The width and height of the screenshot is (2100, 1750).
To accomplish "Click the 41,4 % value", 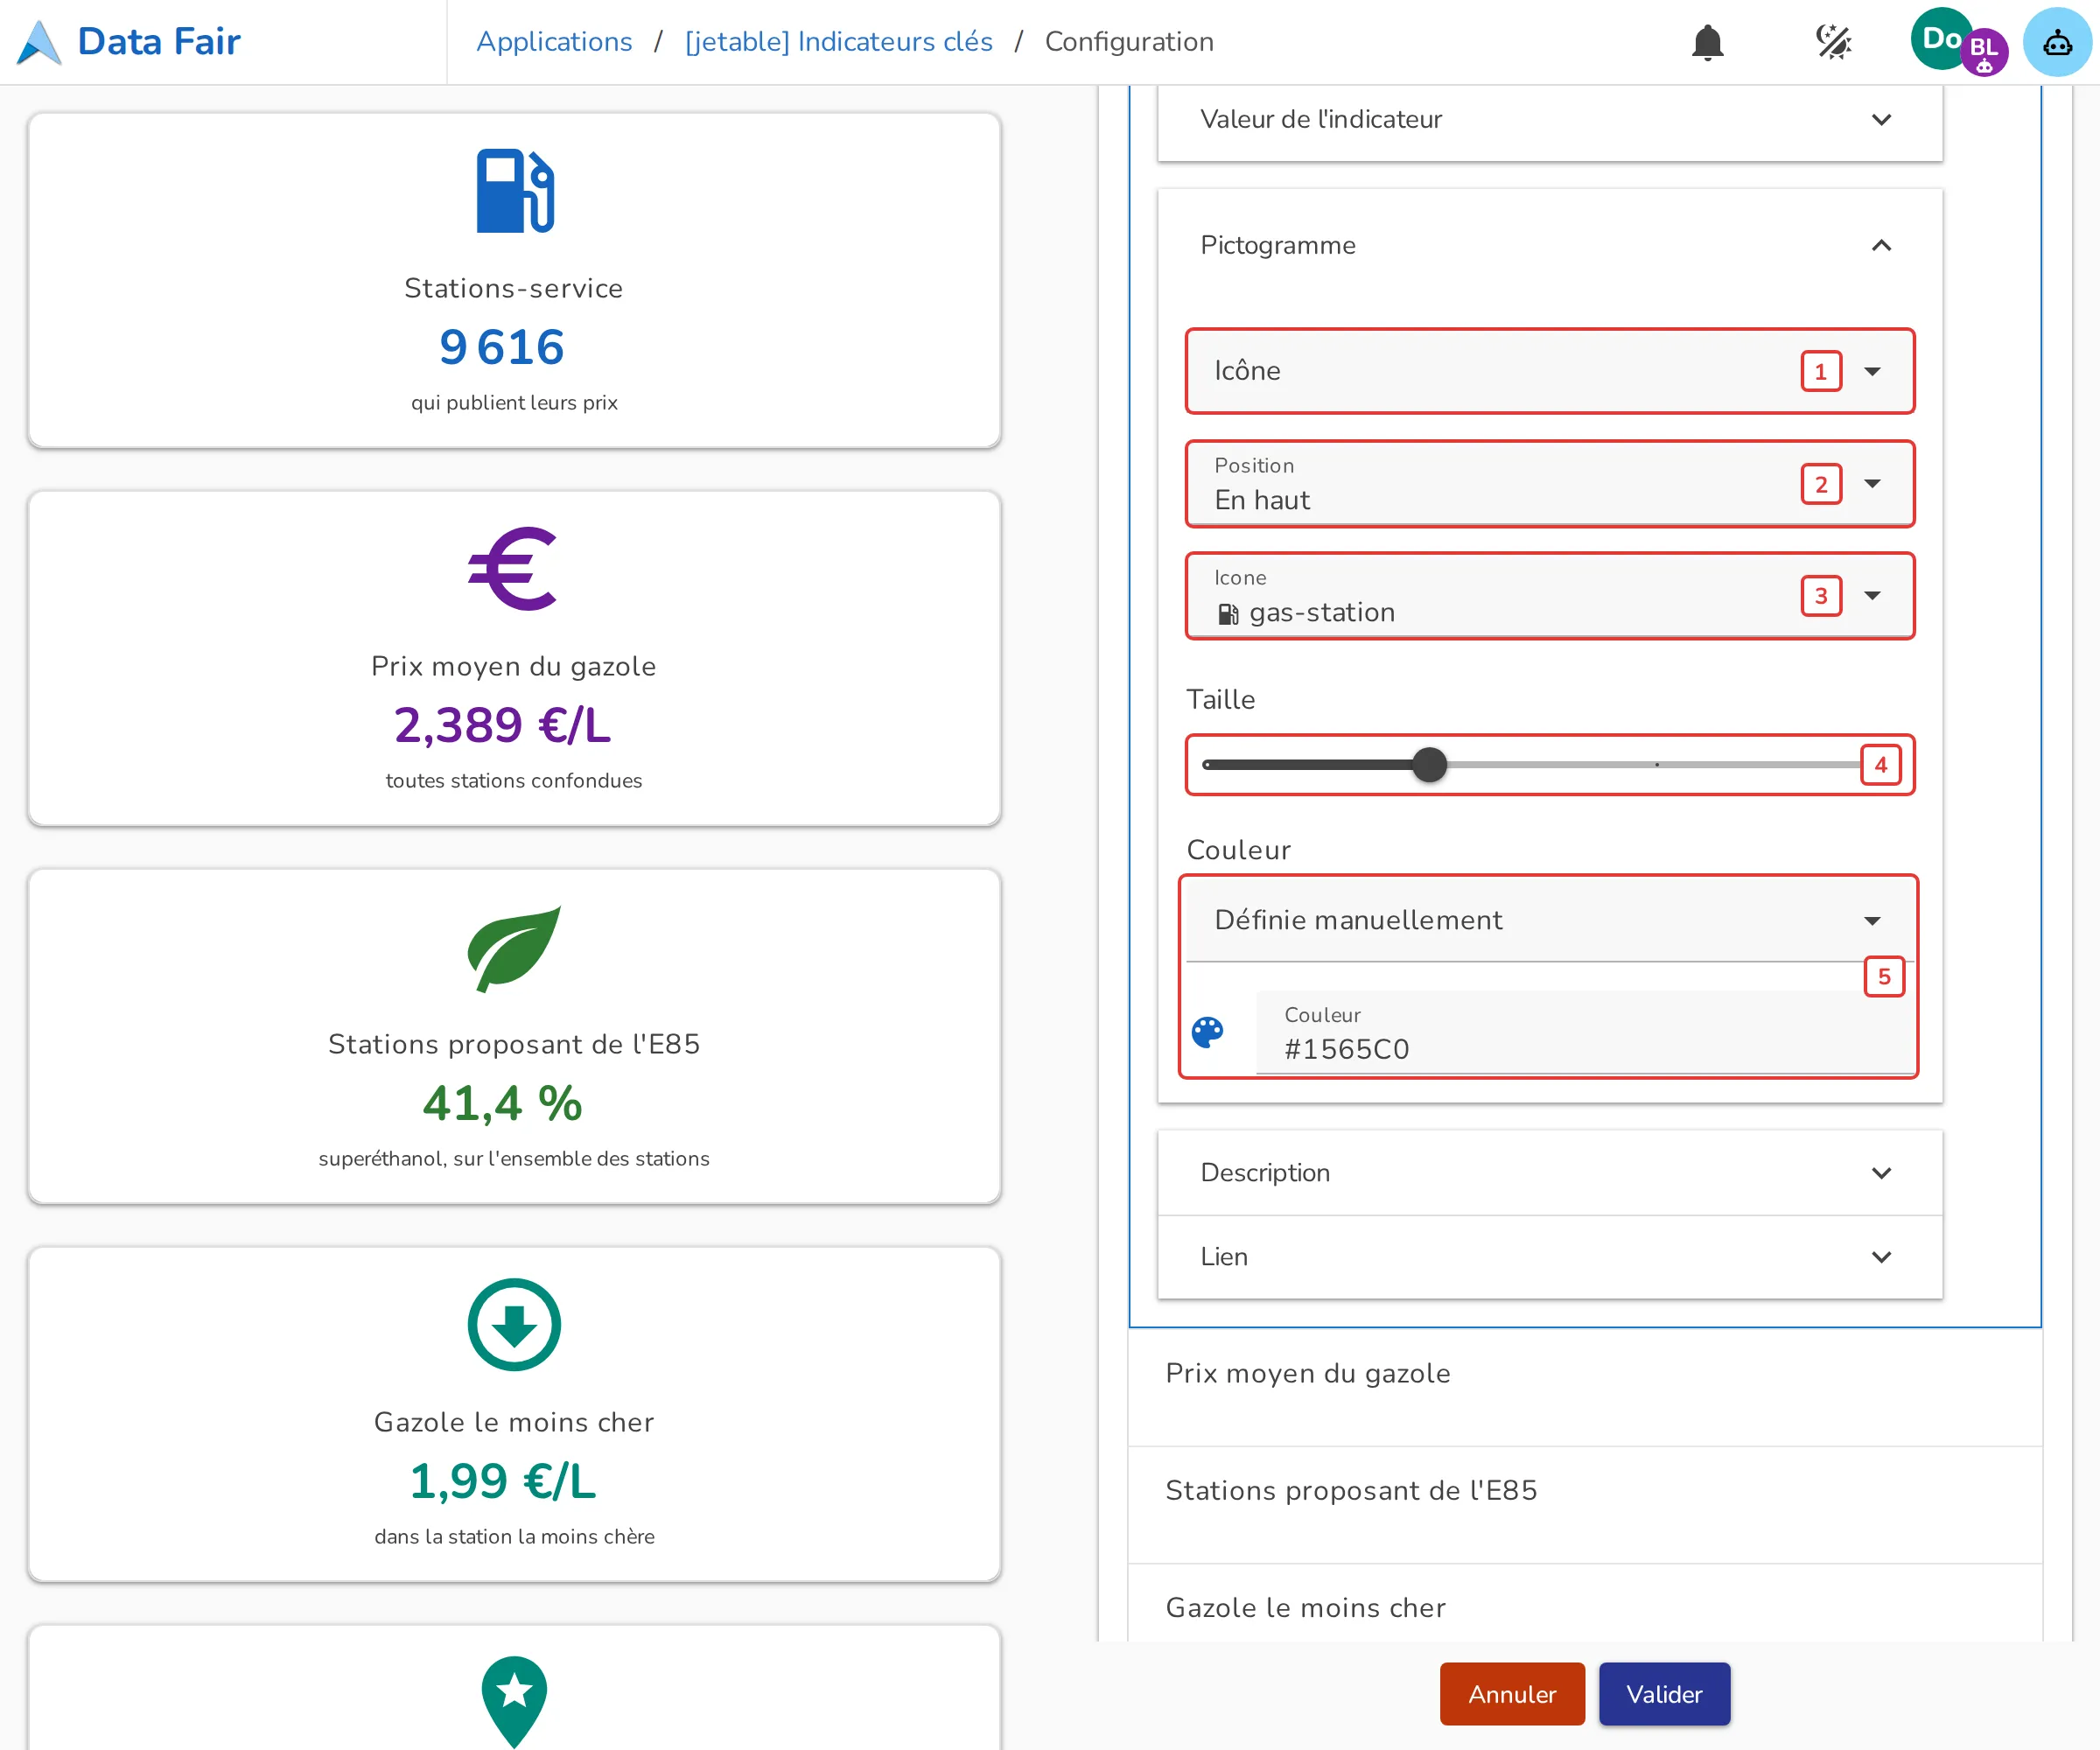I will [x=502, y=1103].
